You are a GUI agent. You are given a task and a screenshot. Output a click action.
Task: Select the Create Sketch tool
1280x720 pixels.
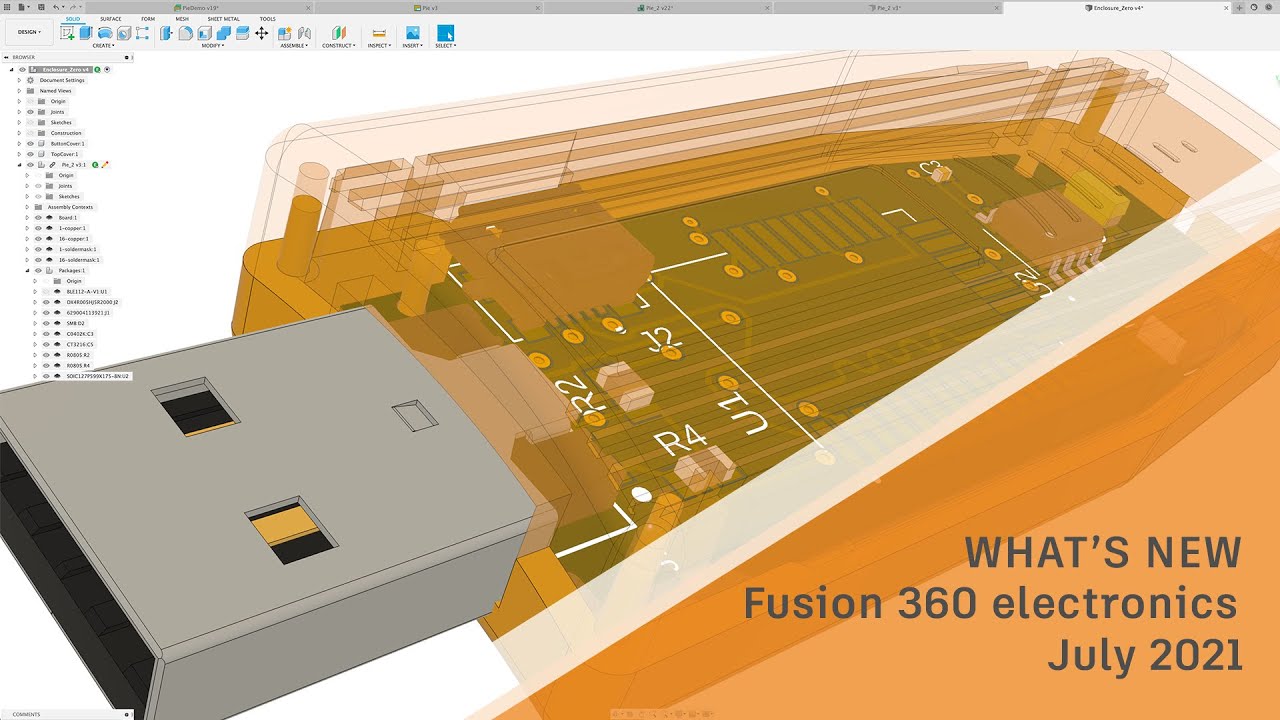tap(67, 33)
